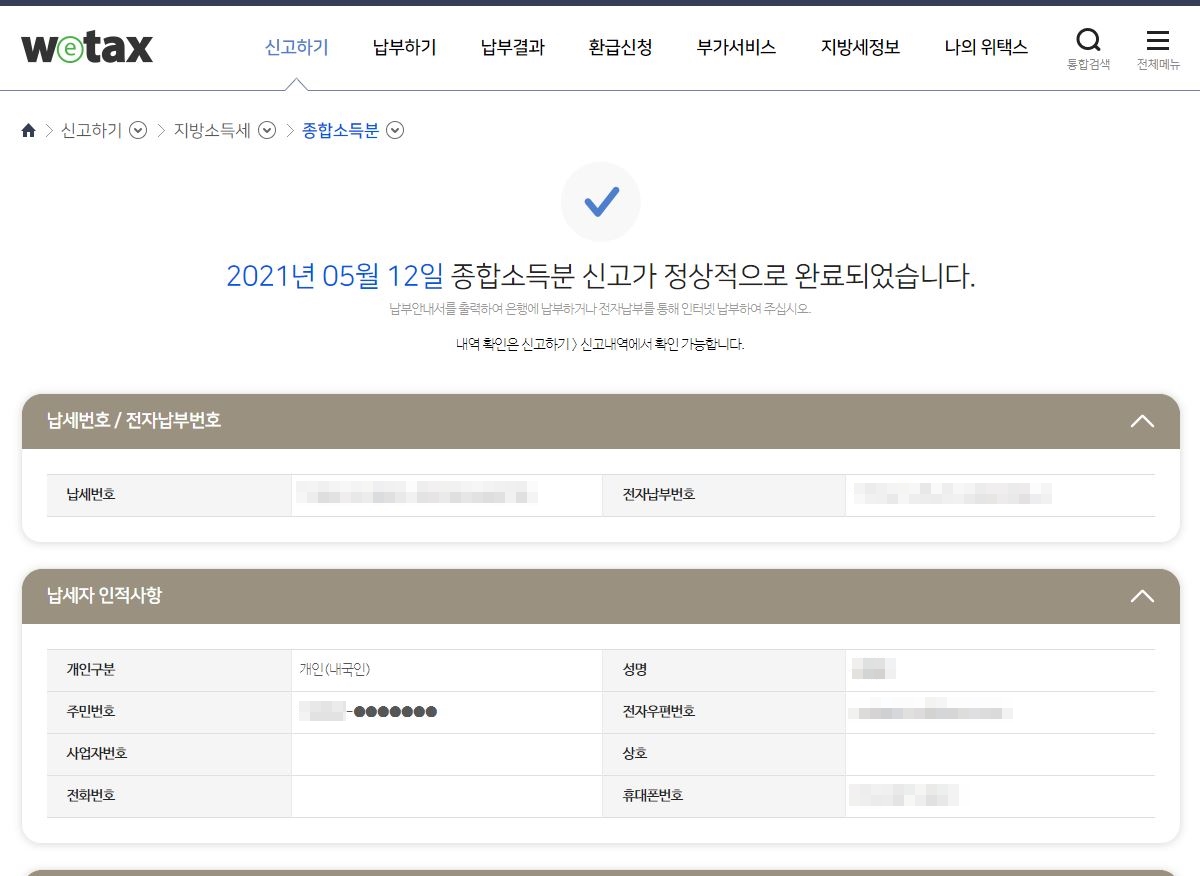Screen dimensions: 1200x876
Task: Open the 납부하기 top menu
Action: pyautogui.click(x=404, y=47)
